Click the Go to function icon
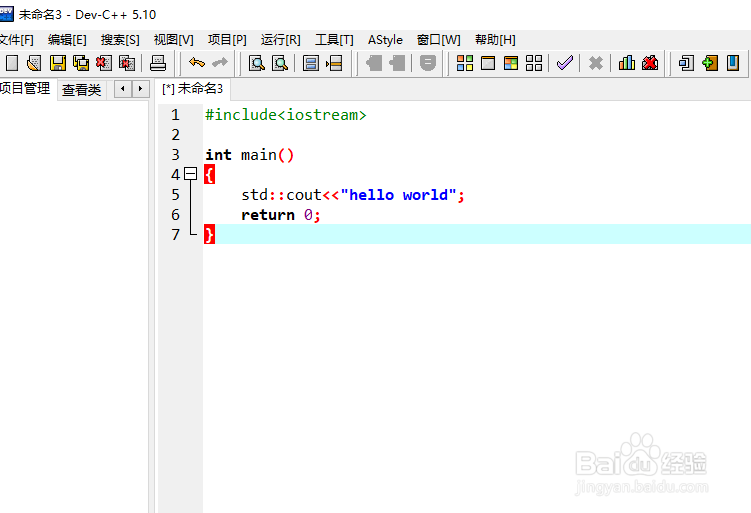 point(311,63)
